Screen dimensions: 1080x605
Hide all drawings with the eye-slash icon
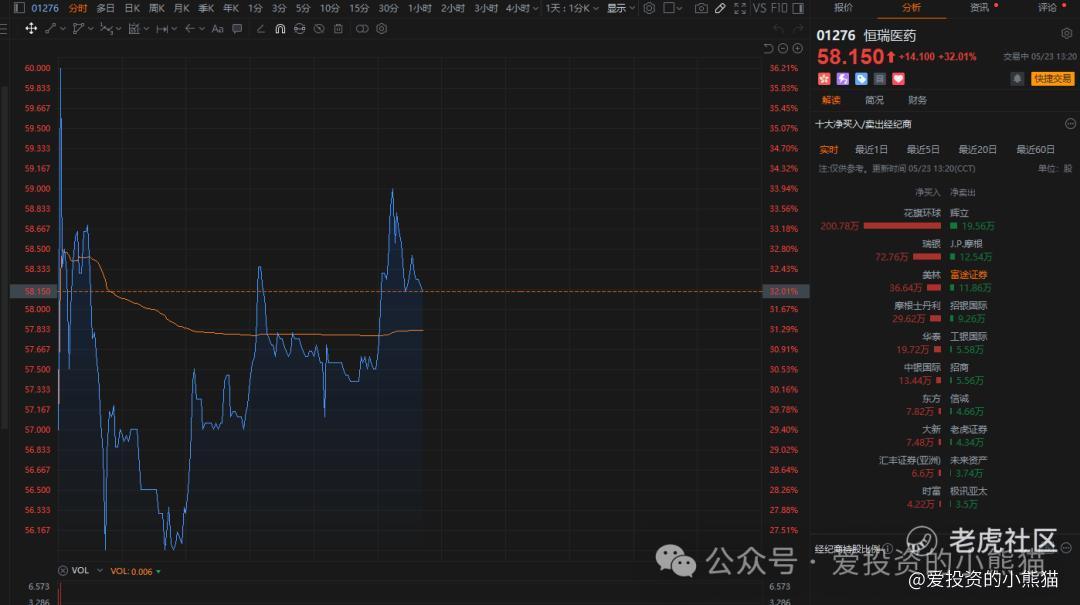click(x=319, y=29)
